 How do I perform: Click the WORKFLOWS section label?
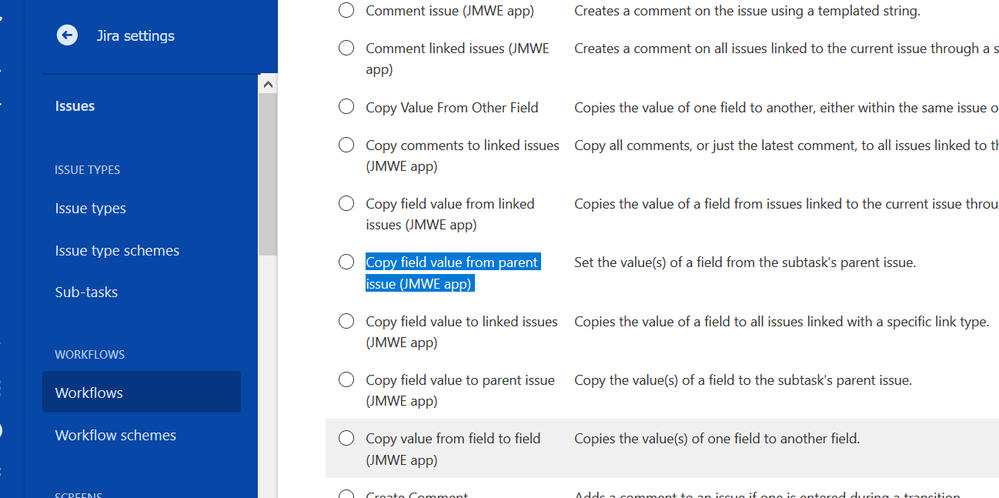tap(89, 354)
